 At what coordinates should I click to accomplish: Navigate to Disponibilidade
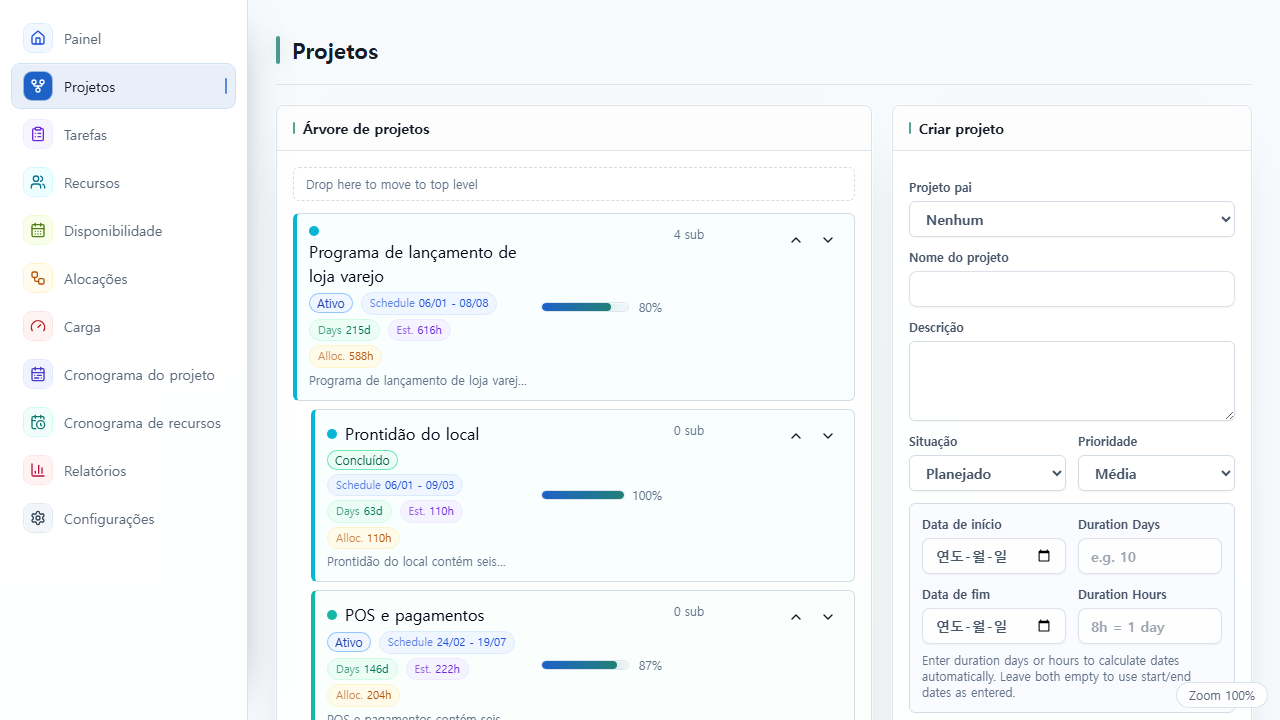click(124, 231)
